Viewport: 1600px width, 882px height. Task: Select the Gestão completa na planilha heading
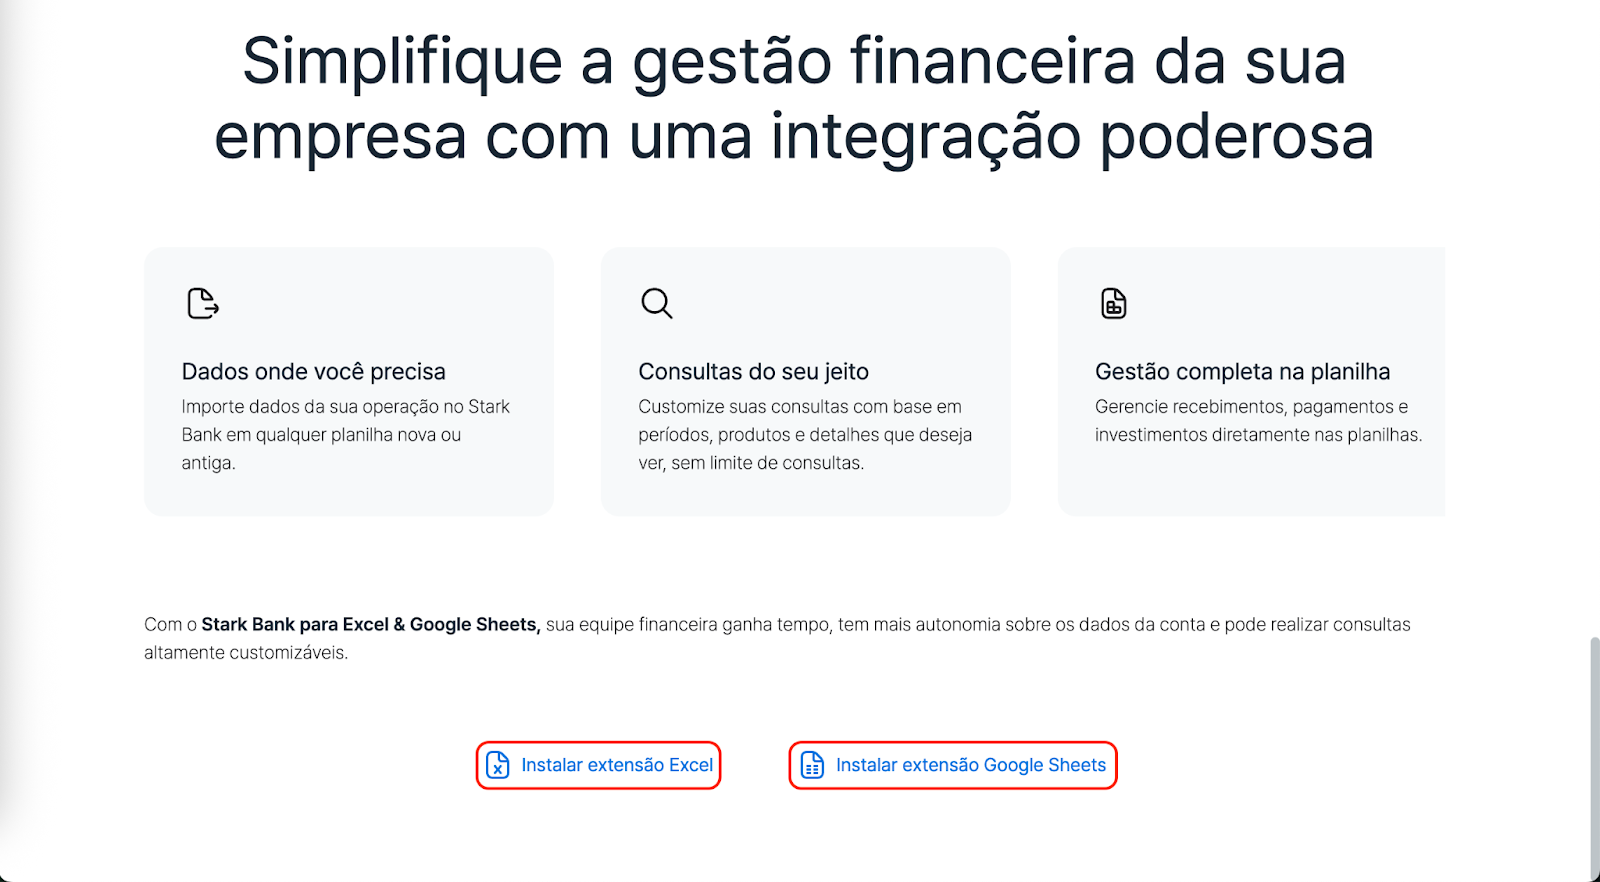coord(1243,372)
